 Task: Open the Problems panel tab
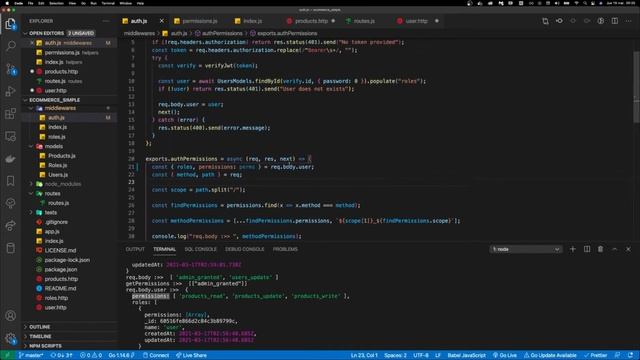pyautogui.click(x=285, y=249)
